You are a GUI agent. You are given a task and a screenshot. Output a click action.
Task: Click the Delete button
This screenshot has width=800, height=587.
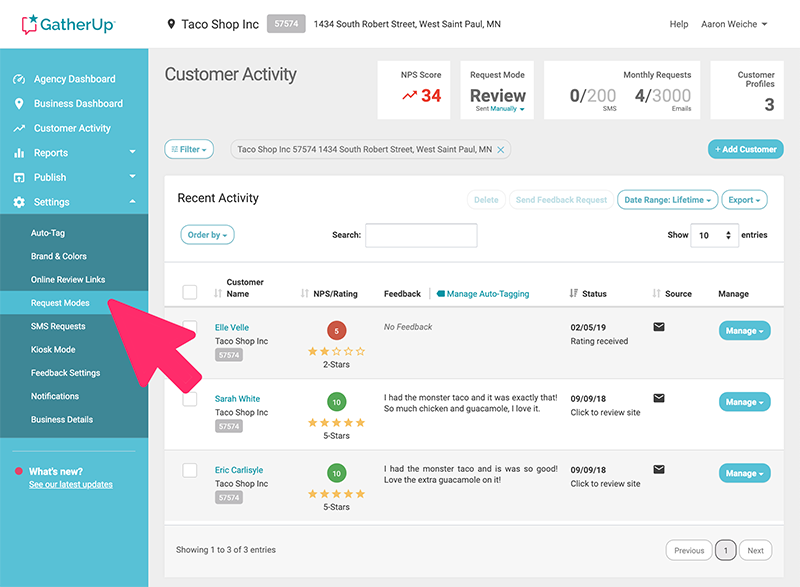pos(486,200)
